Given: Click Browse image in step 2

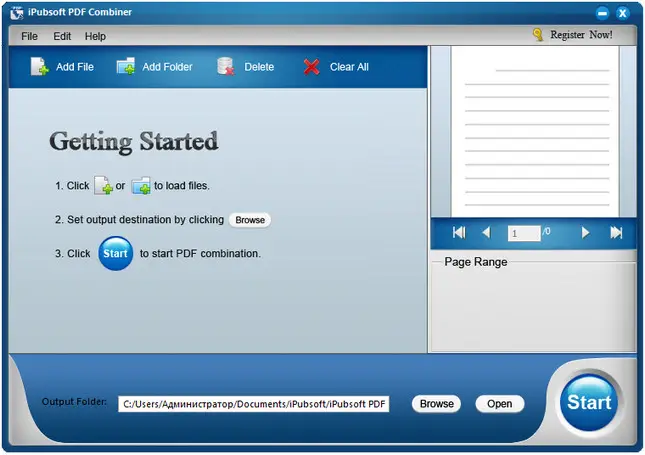Looking at the screenshot, I should pyautogui.click(x=250, y=220).
